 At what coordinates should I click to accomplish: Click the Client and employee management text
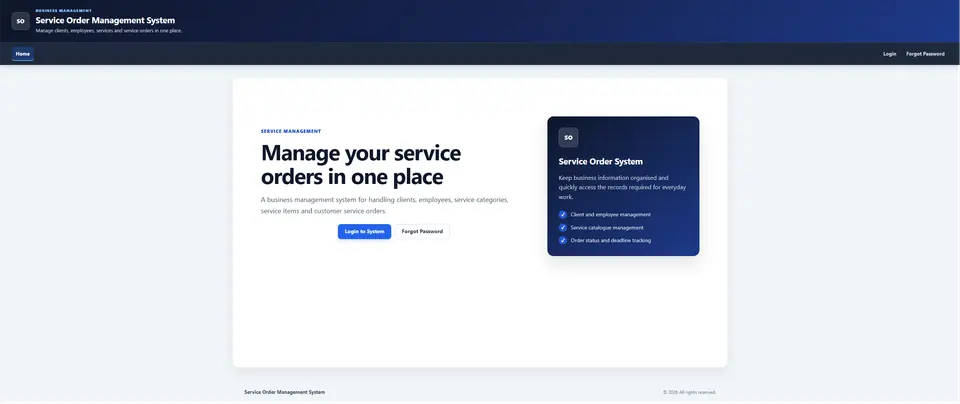click(x=610, y=215)
